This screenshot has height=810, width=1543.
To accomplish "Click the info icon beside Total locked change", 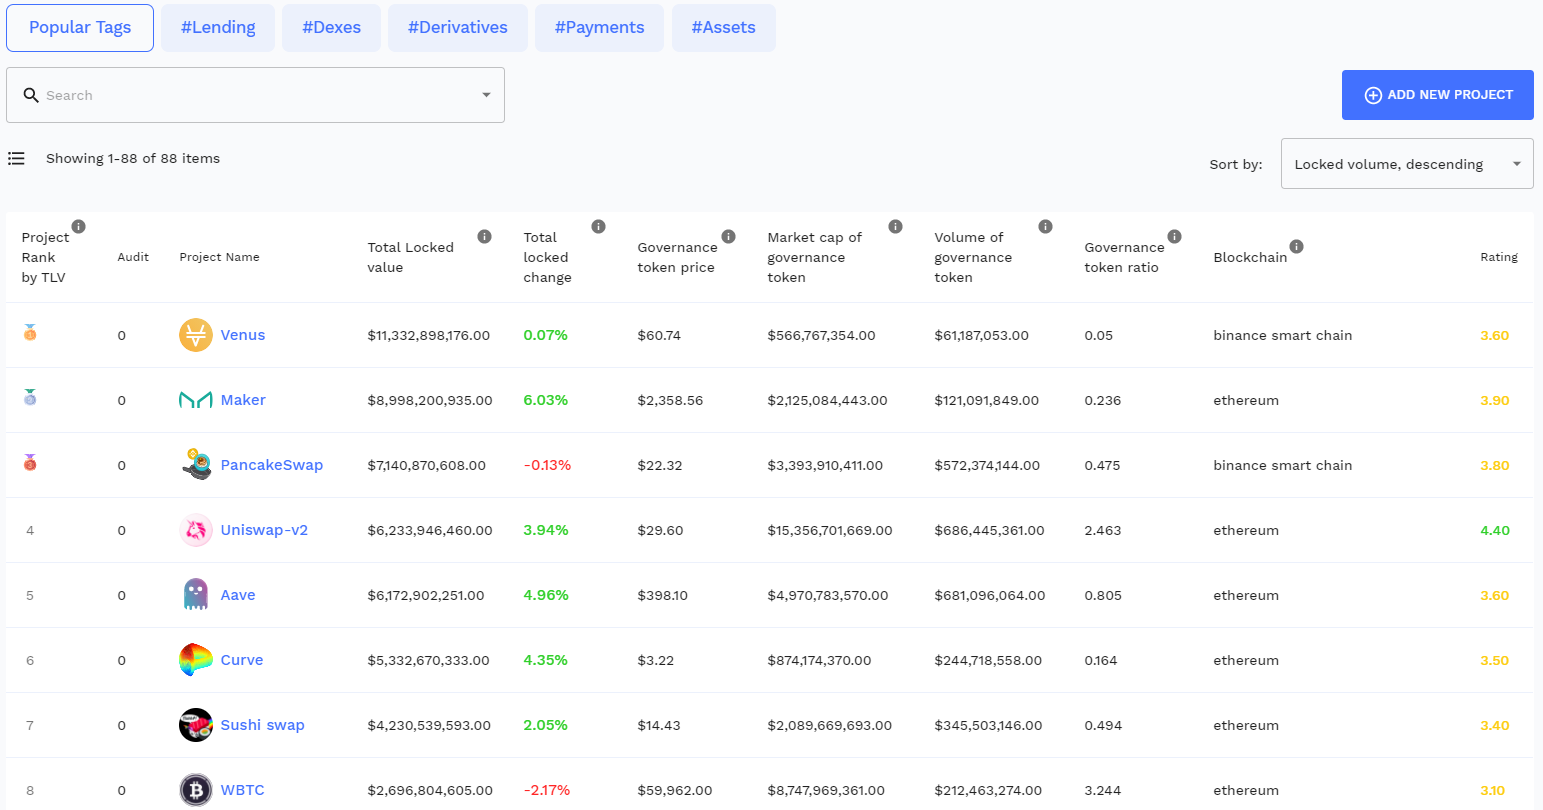I will point(598,227).
